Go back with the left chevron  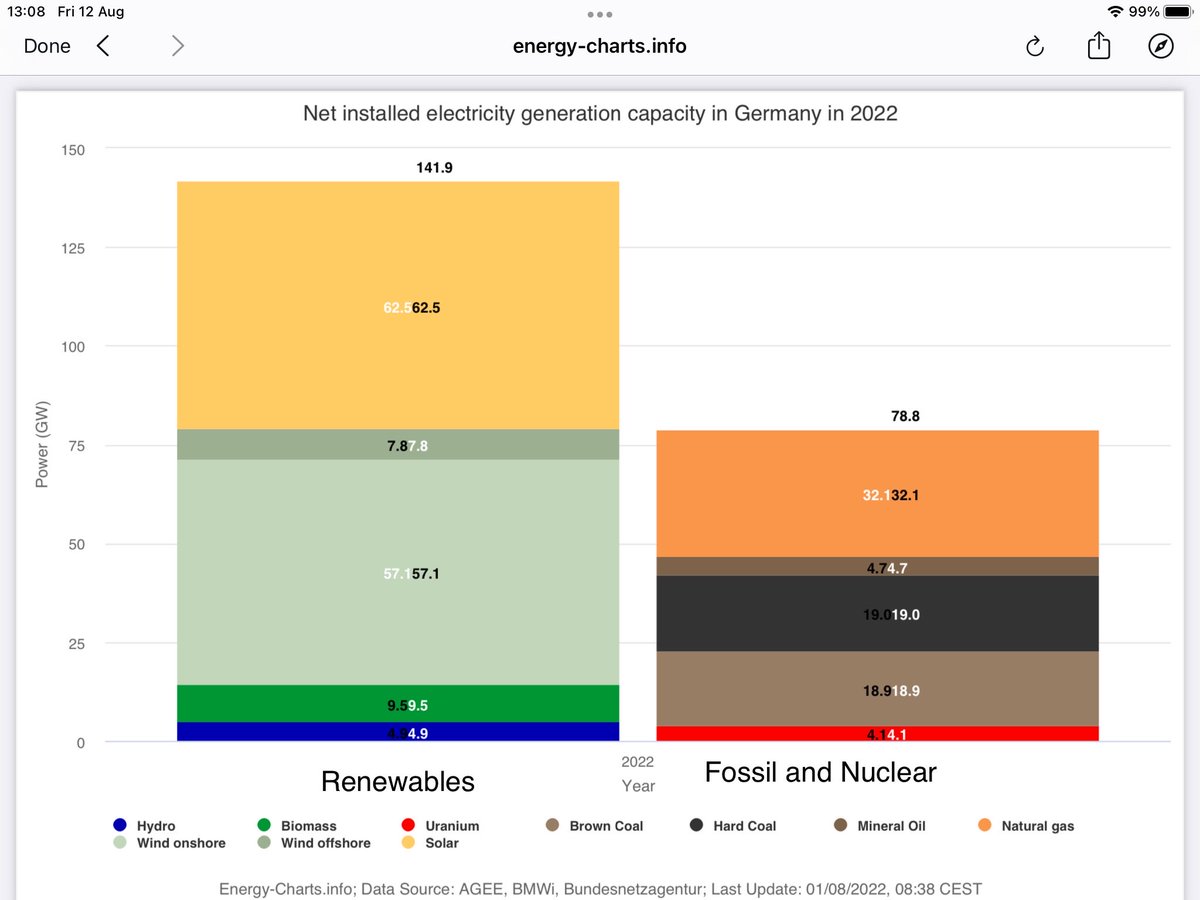coord(103,46)
